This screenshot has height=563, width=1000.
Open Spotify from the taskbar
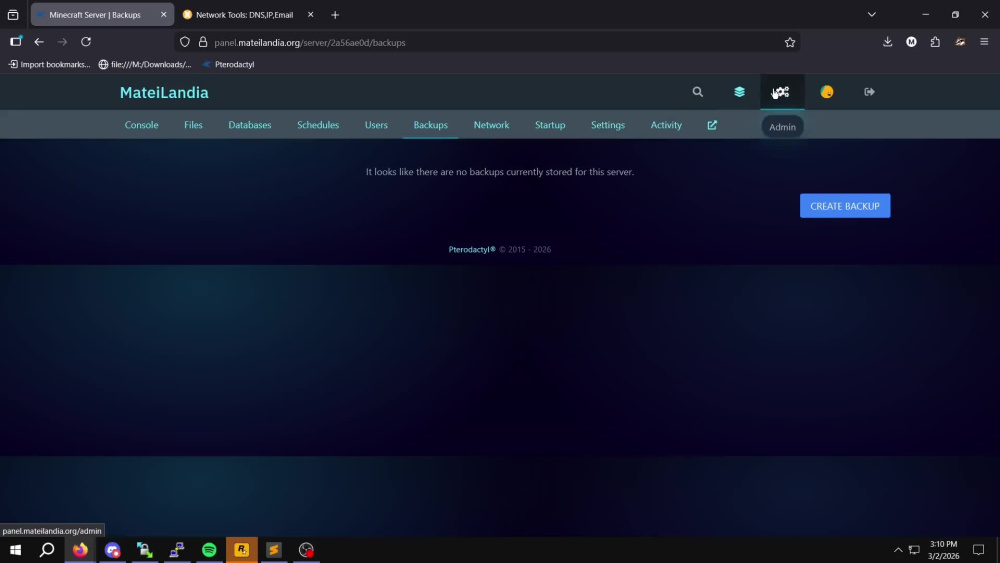tap(209, 550)
